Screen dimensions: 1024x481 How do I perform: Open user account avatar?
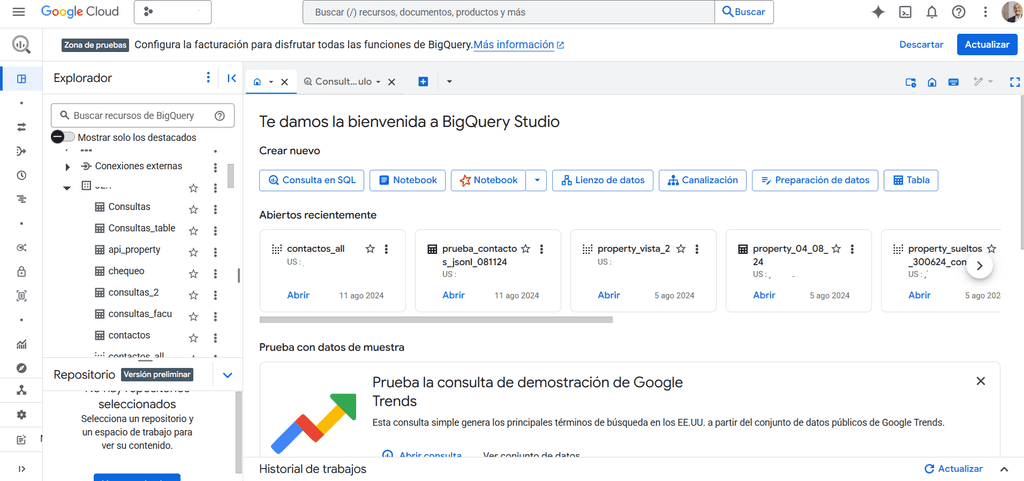click(x=1012, y=12)
